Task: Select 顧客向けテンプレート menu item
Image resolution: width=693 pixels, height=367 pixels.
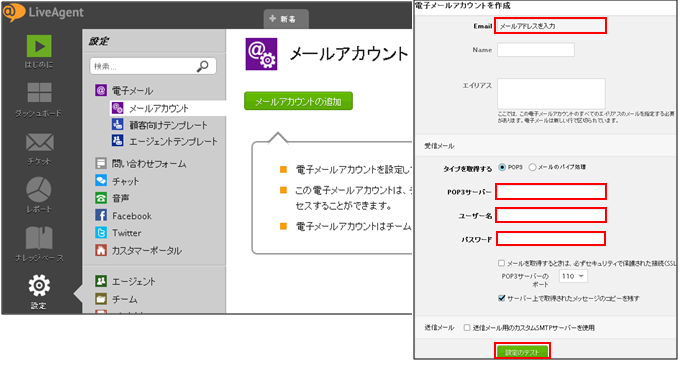Action: [x=168, y=125]
